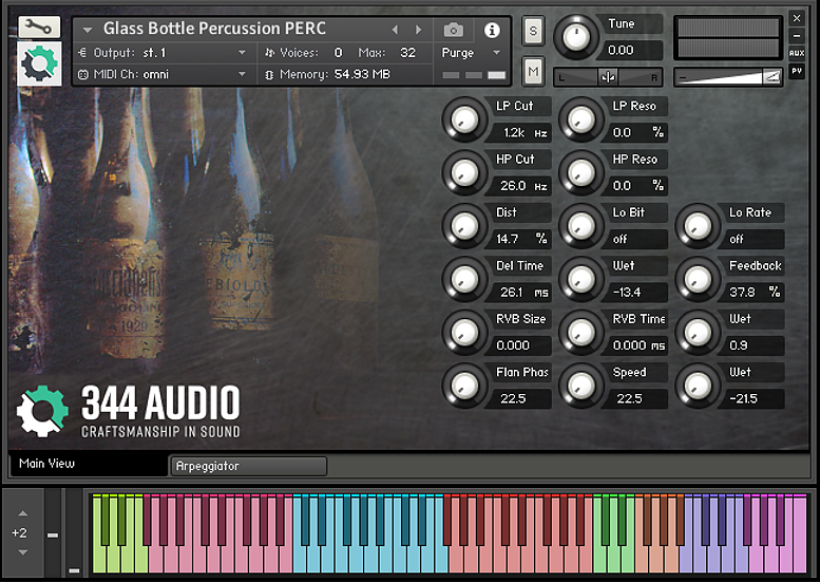The image size is (820, 582).
Task: Click the Tune value 0.00 field
Action: (x=631, y=50)
